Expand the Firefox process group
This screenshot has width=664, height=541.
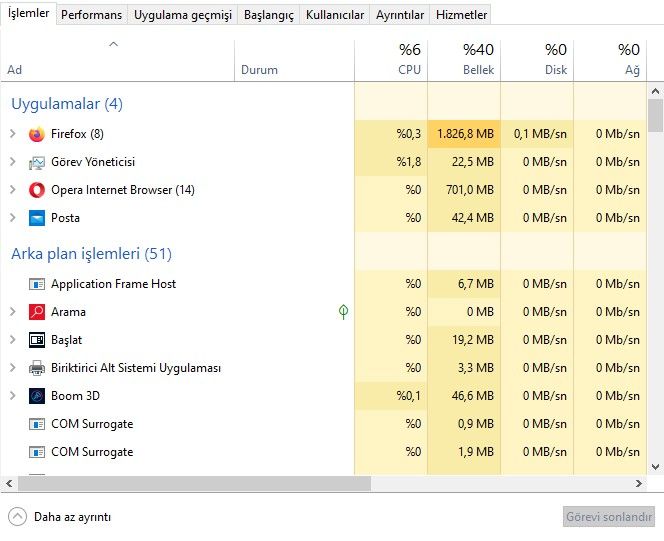pyautogui.click(x=12, y=134)
